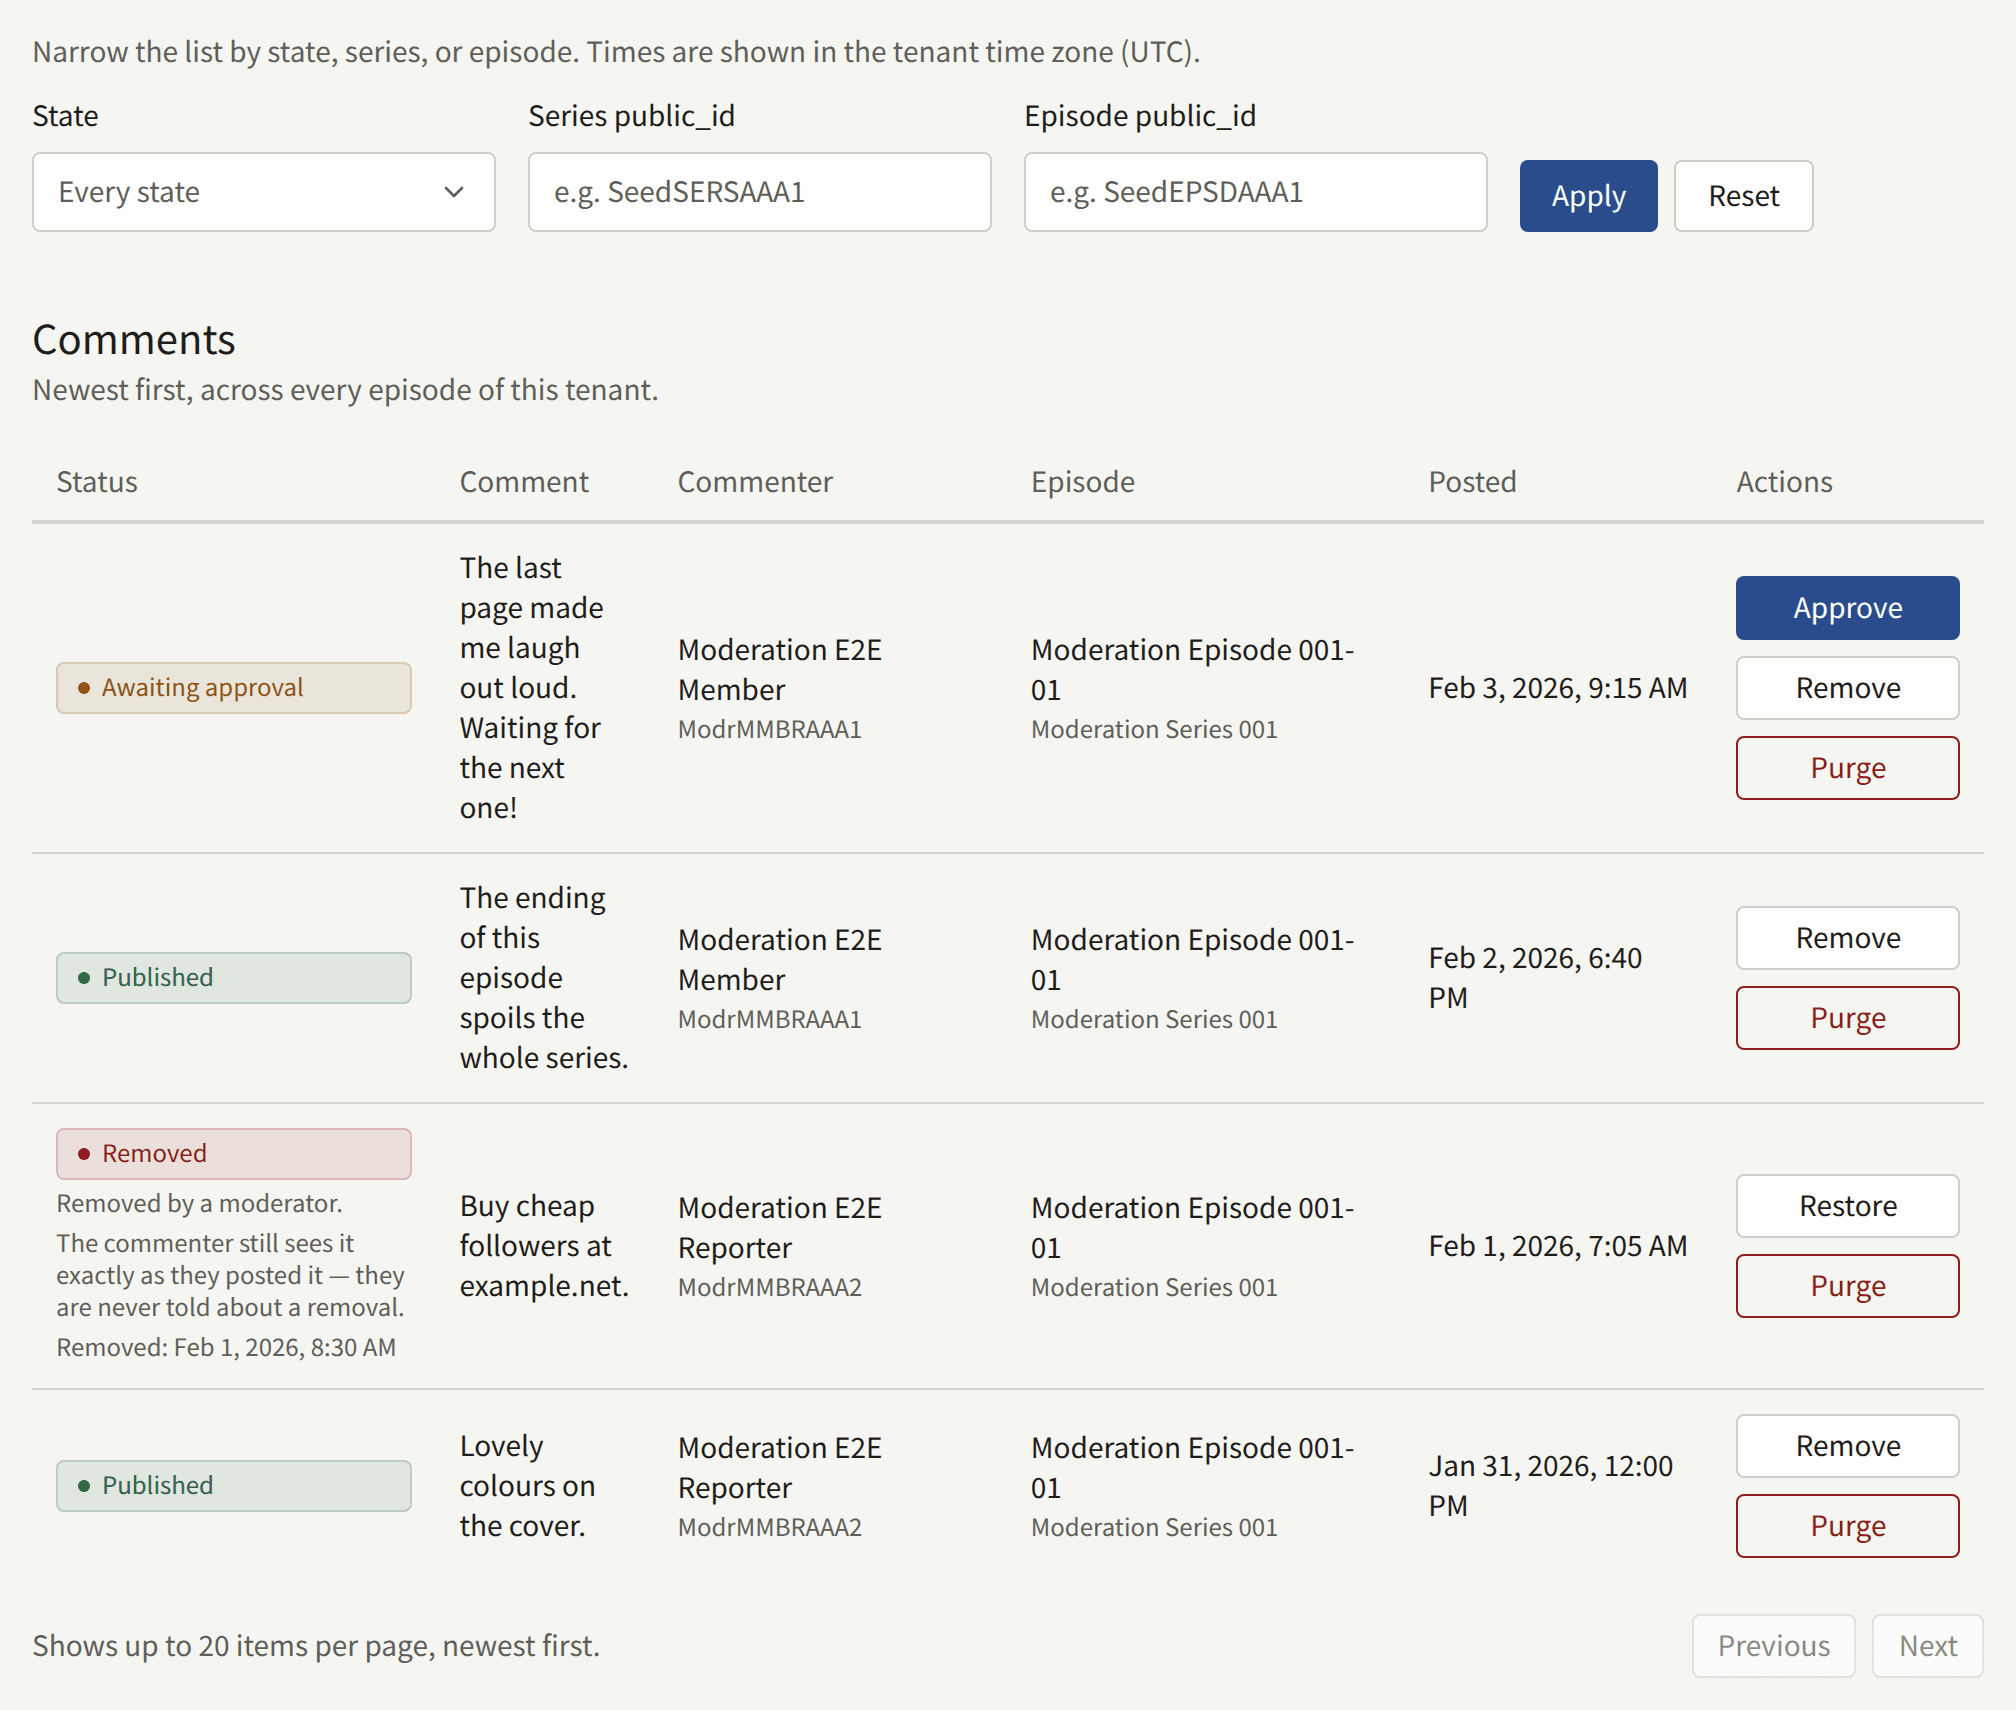
Task: Click the Comment column header
Action: (524, 482)
